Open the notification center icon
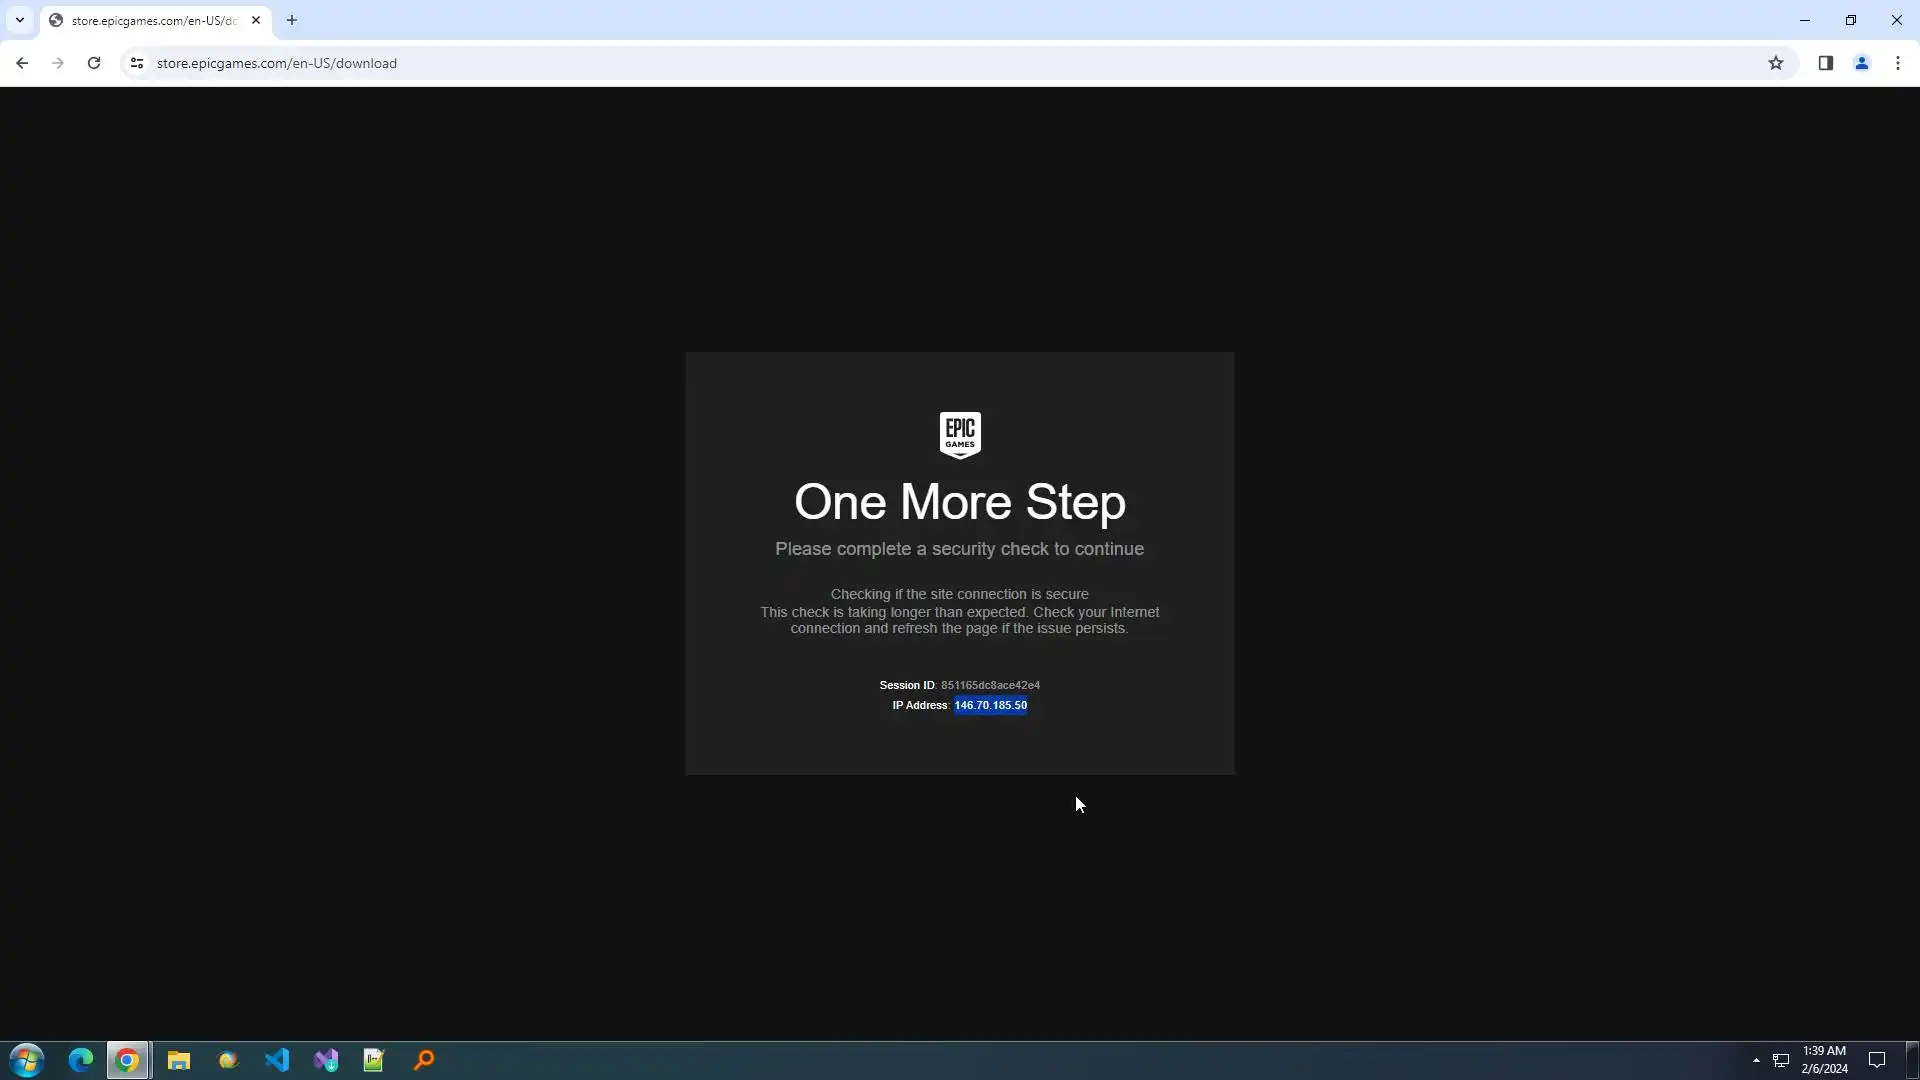 pyautogui.click(x=1877, y=1060)
